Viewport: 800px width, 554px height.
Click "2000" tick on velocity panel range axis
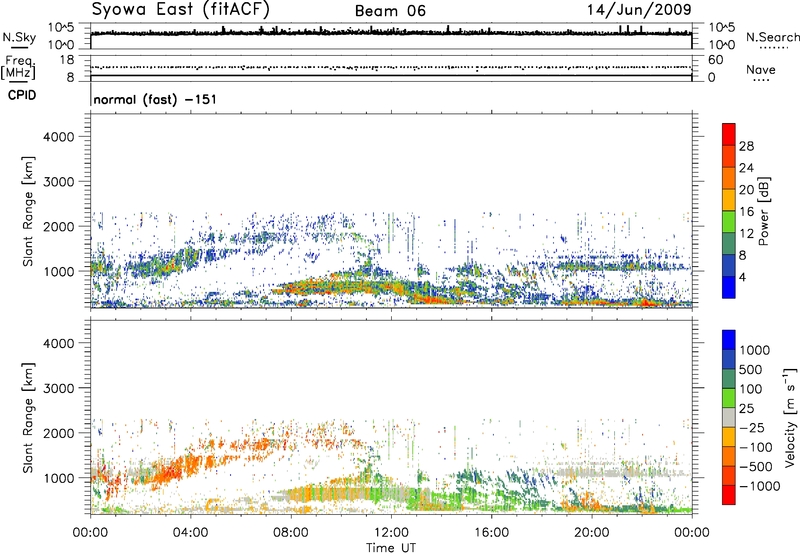(58, 433)
